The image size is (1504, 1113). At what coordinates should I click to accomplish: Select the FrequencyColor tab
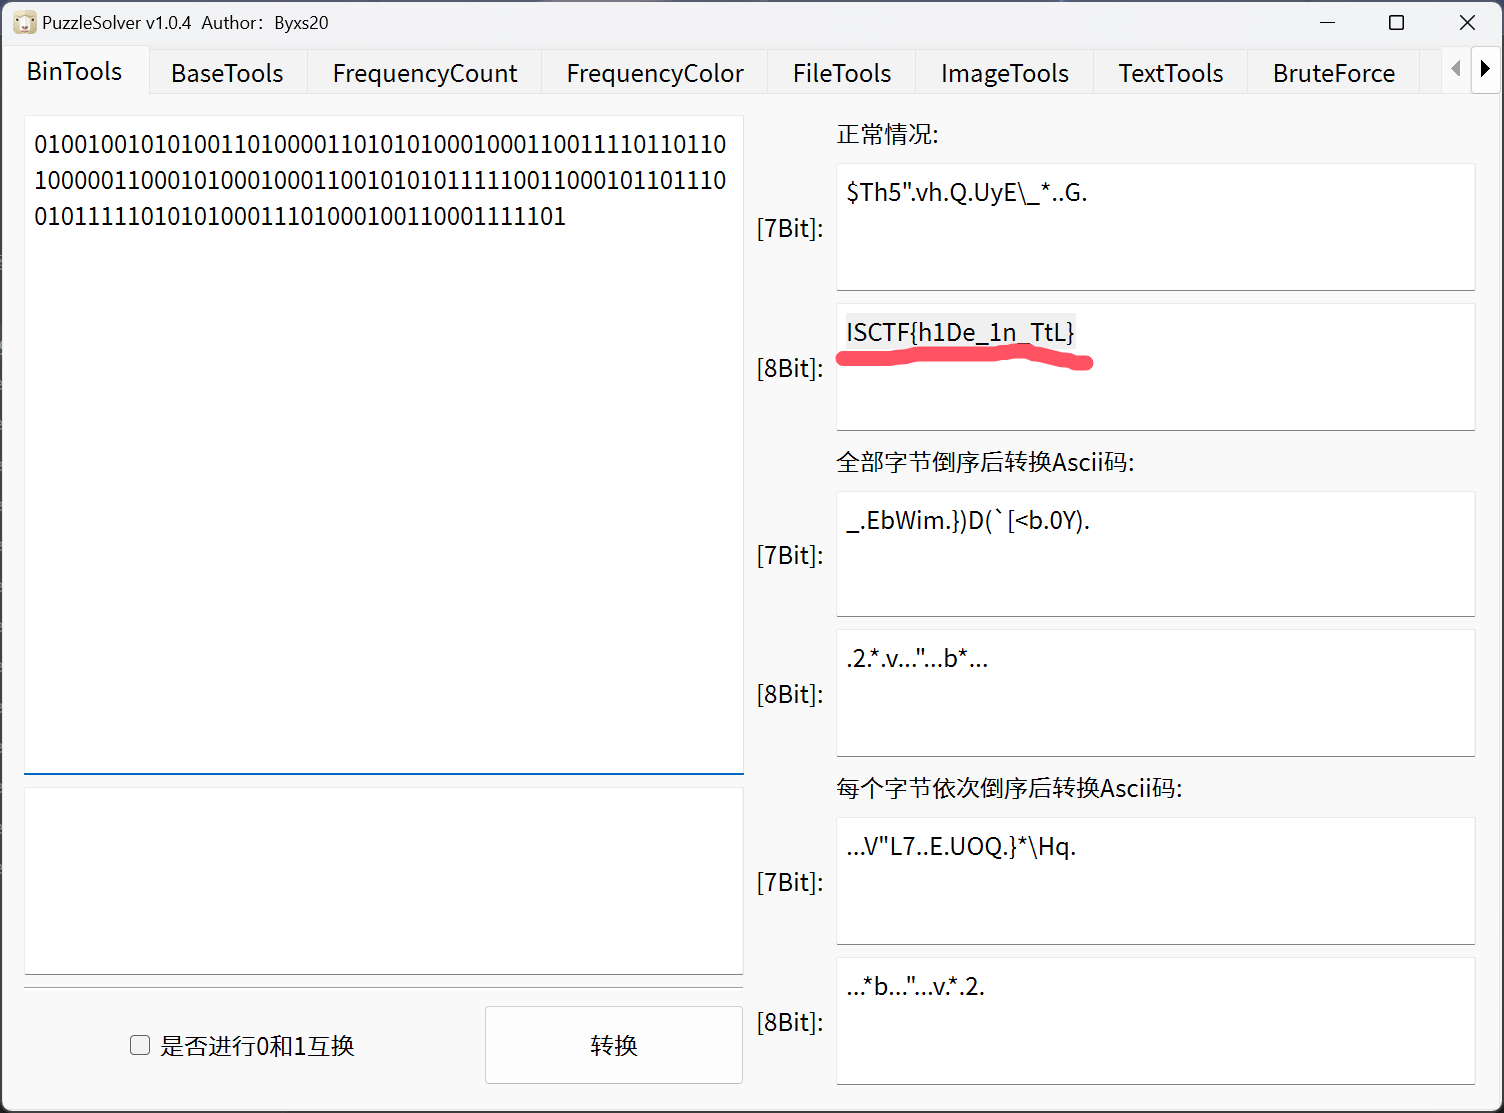tap(655, 73)
